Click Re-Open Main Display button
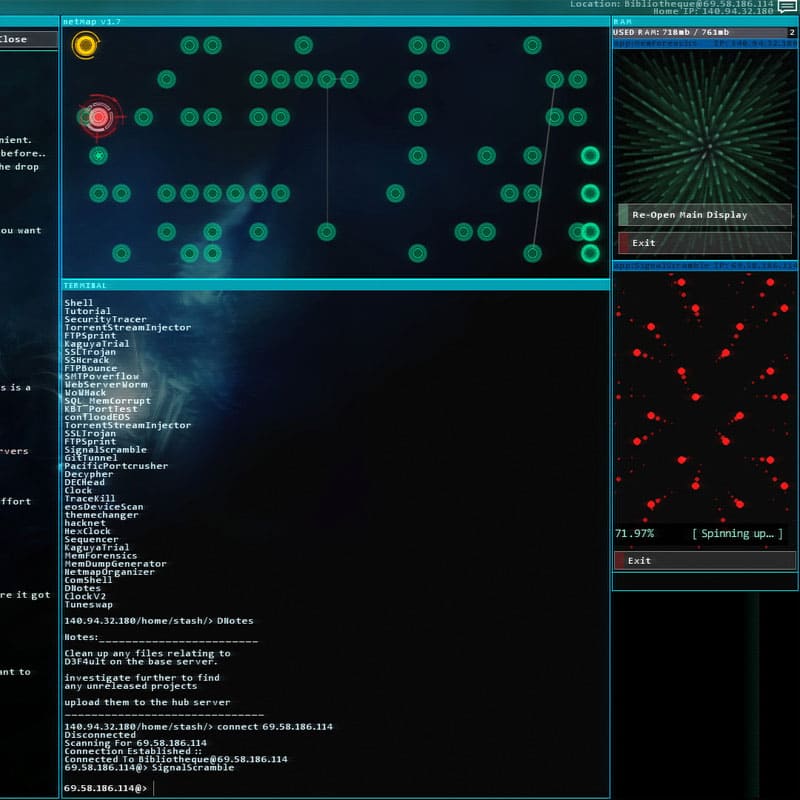 (x=704, y=215)
